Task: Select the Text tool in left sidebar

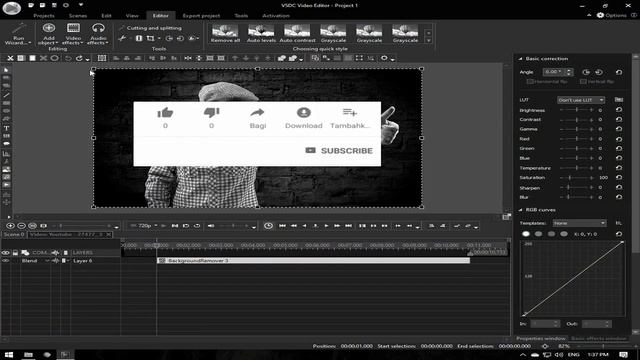Action: click(6, 128)
